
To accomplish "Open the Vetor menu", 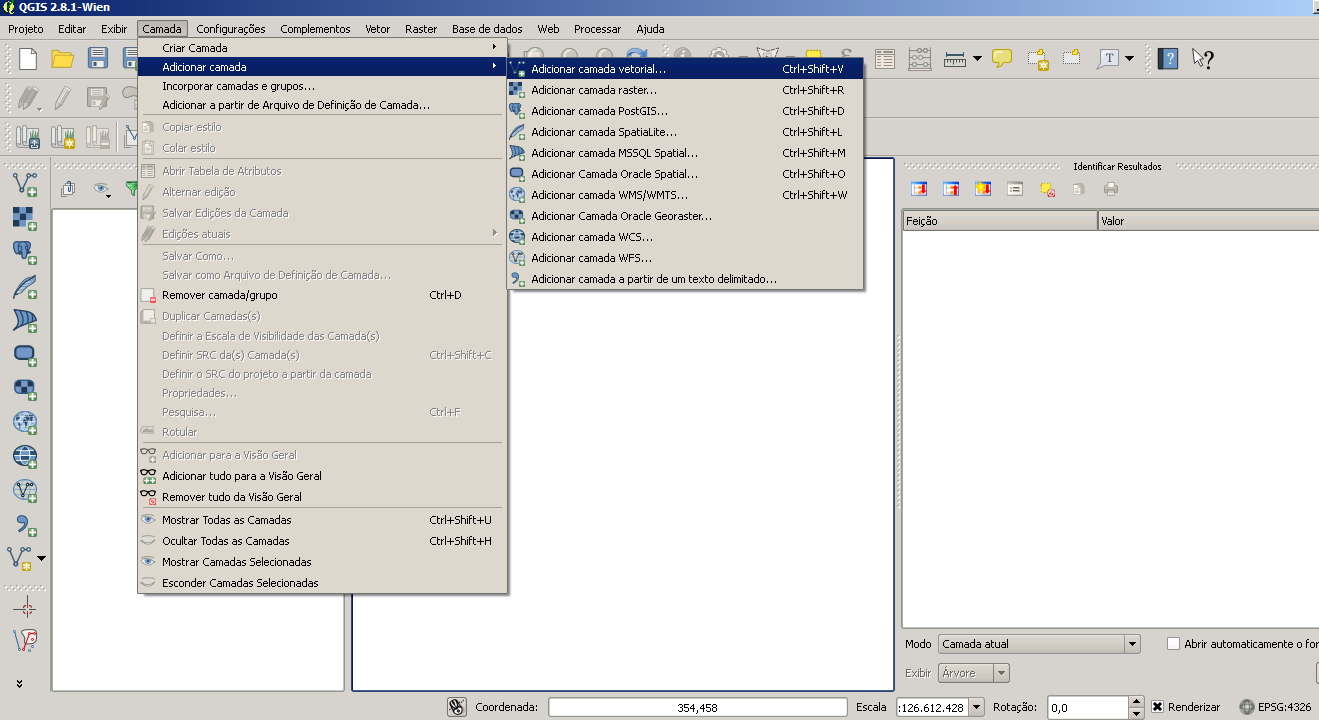I will coord(377,29).
